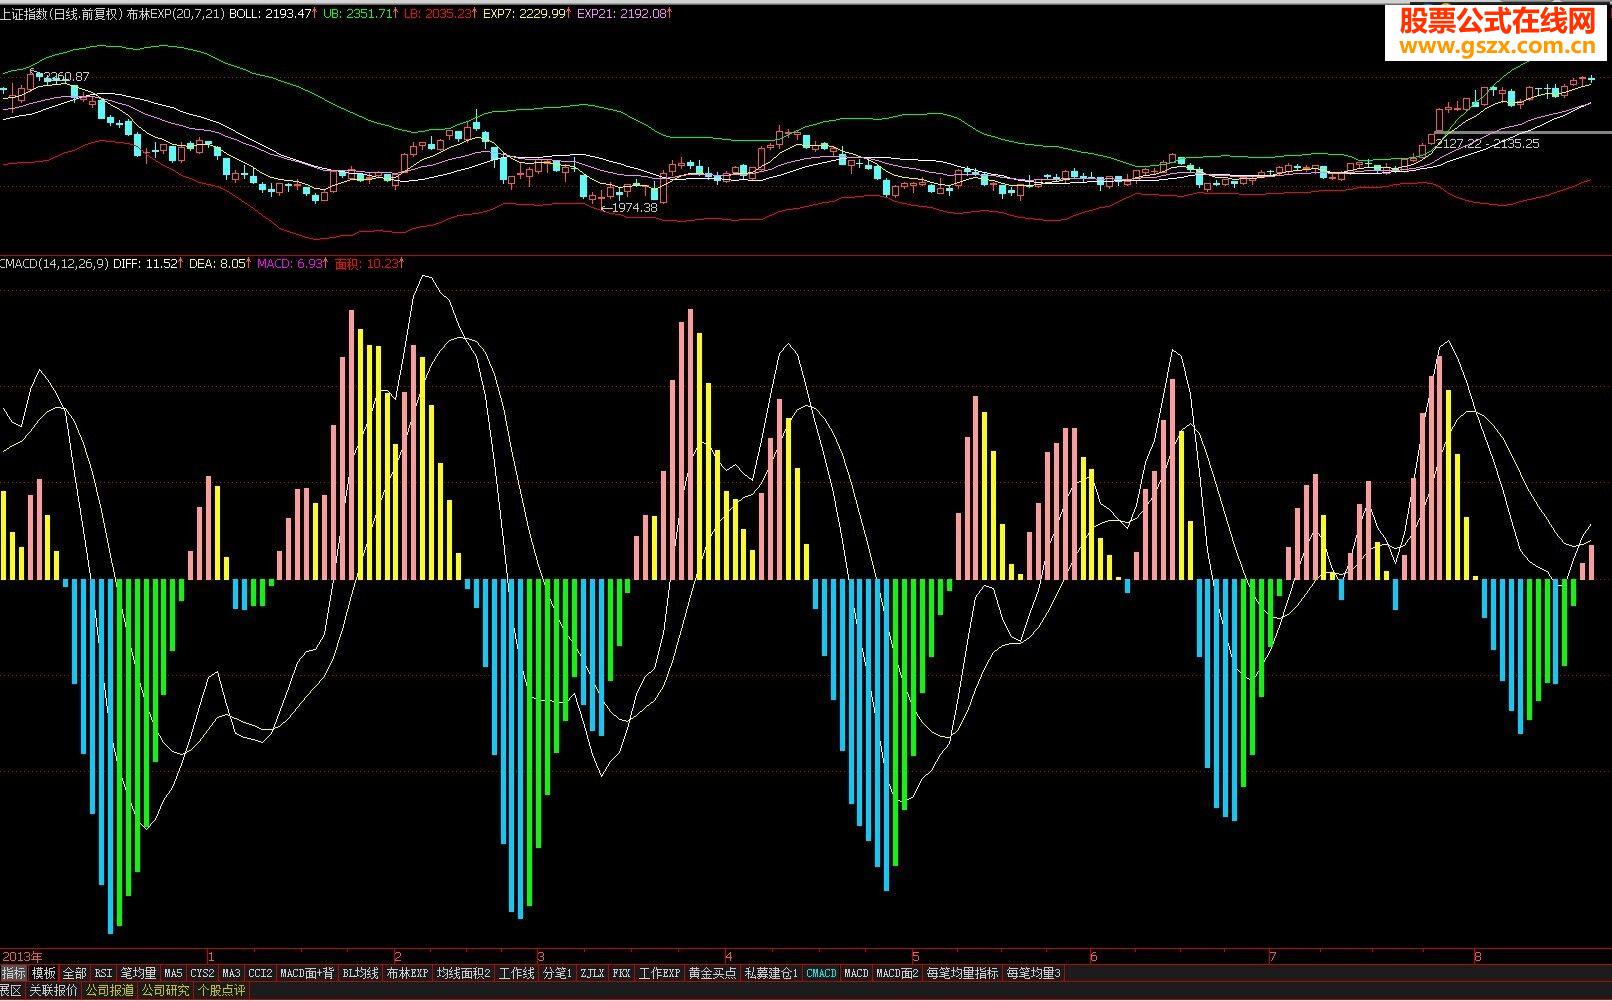Click the 布林EXP(20,7,21) indicator label

click(x=176, y=14)
